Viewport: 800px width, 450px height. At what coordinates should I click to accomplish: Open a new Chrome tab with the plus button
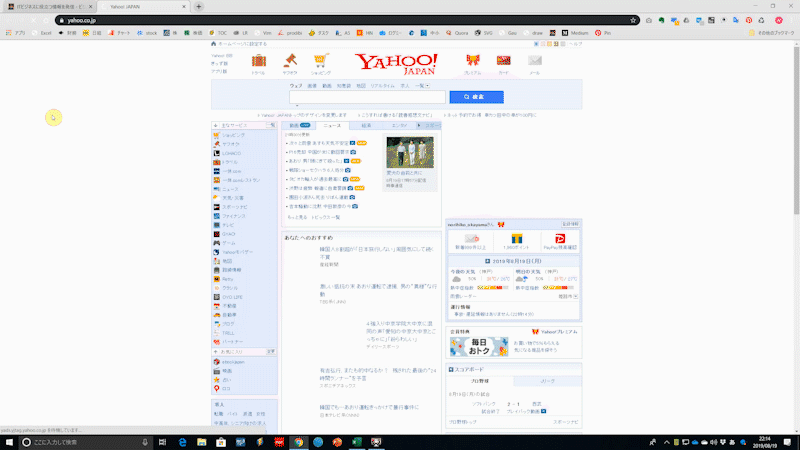pyautogui.click(x=199, y=7)
